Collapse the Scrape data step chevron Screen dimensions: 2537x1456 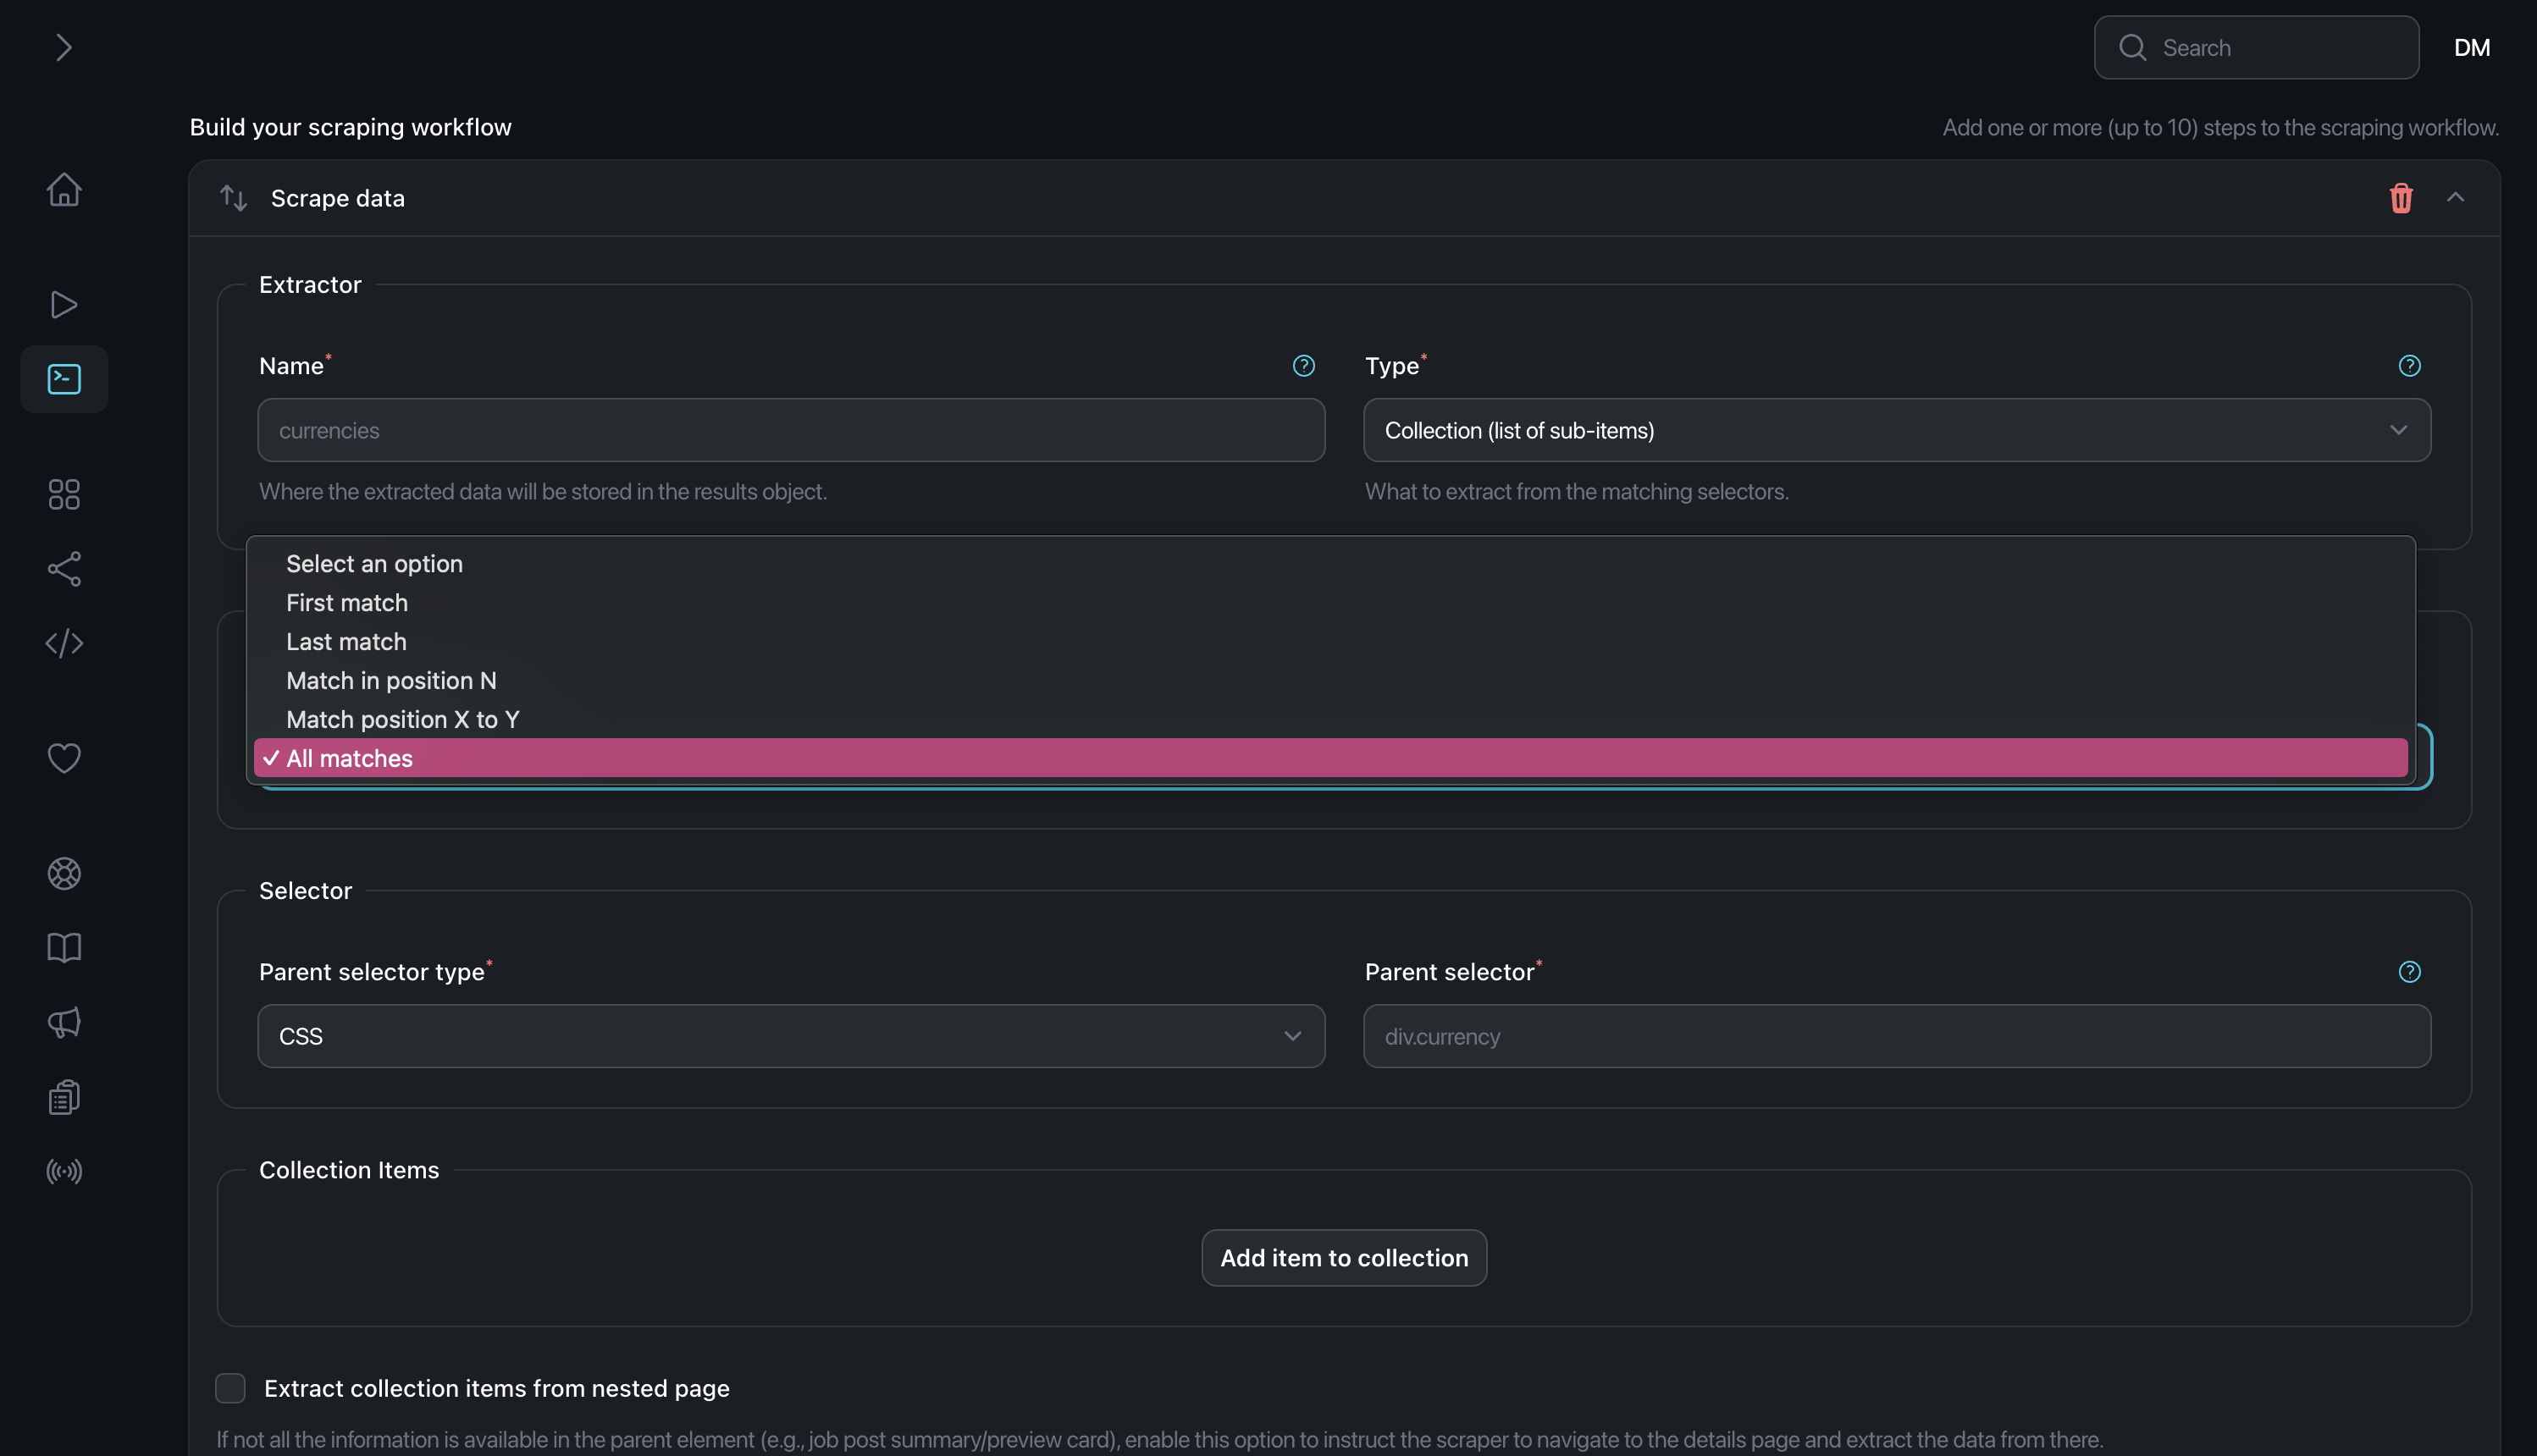[x=2455, y=198]
